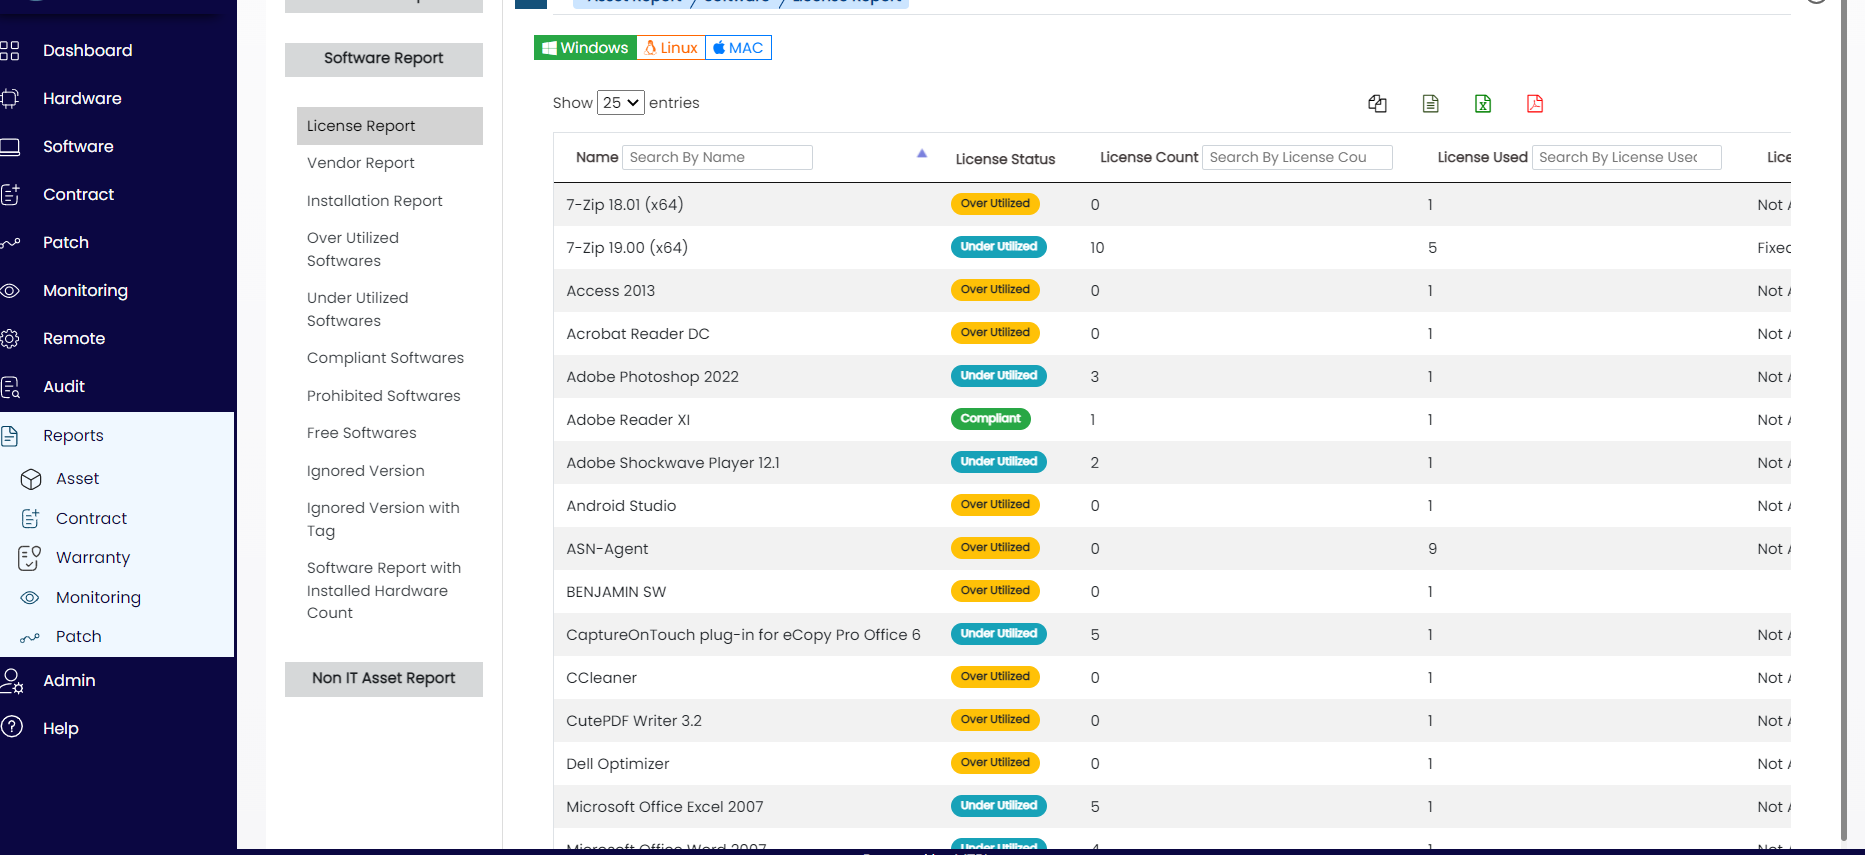The height and width of the screenshot is (855, 1865).
Task: Click the License Status column header
Action: click(1005, 159)
